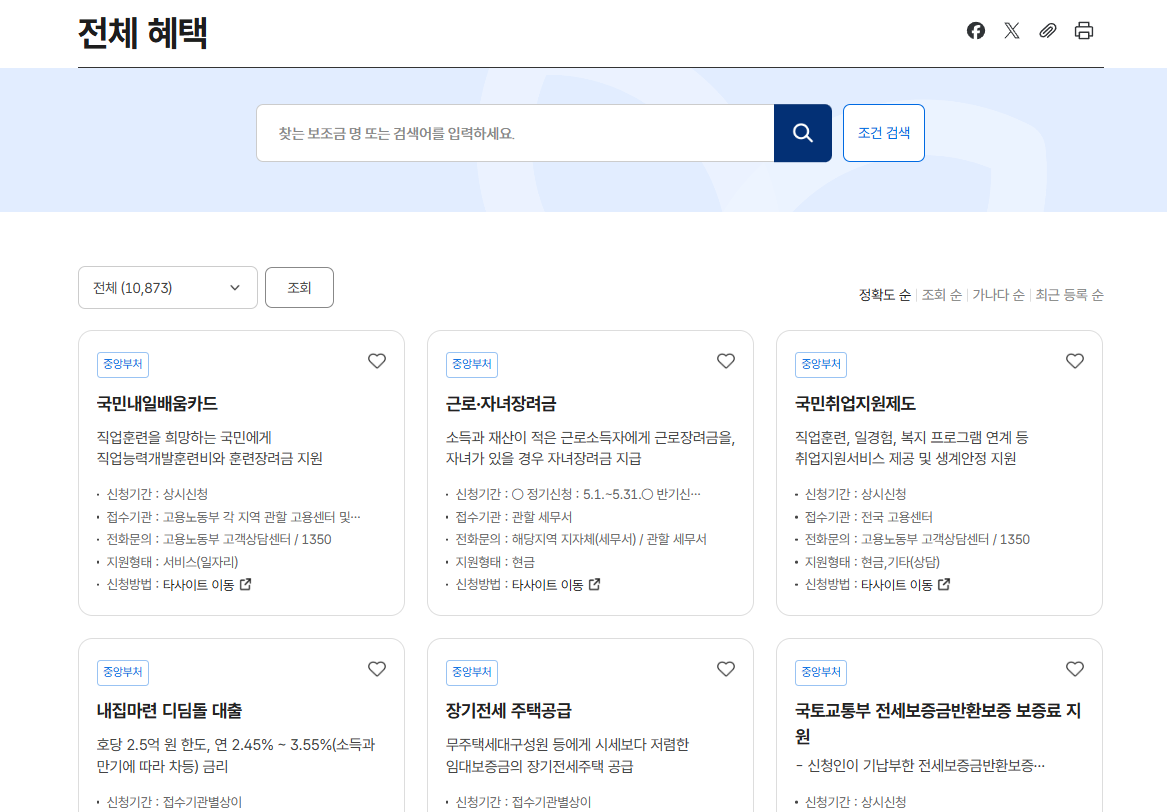Viewport: 1167px width, 812px height.
Task: Open the 타사이트 이동 link in 국민내일배움카드
Action: (207, 585)
